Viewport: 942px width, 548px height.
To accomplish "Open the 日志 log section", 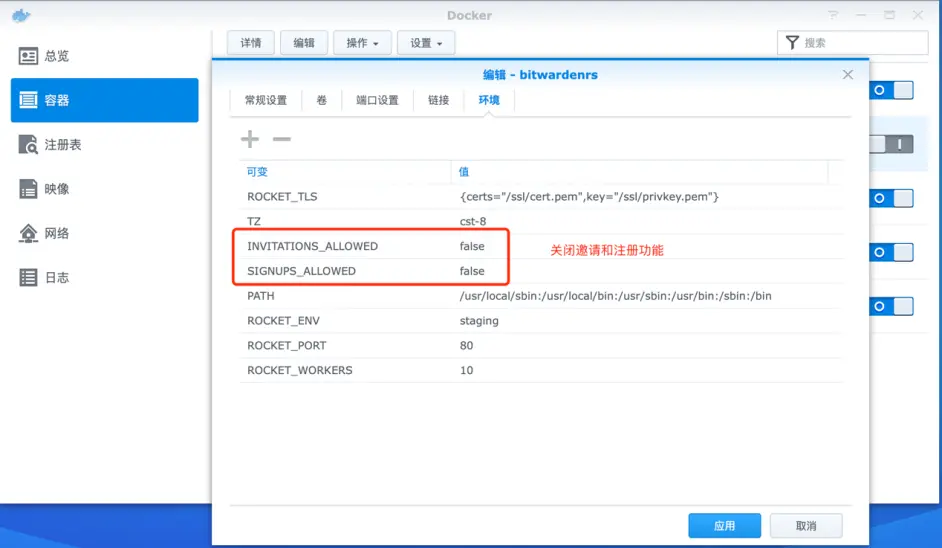I will pyautogui.click(x=105, y=278).
